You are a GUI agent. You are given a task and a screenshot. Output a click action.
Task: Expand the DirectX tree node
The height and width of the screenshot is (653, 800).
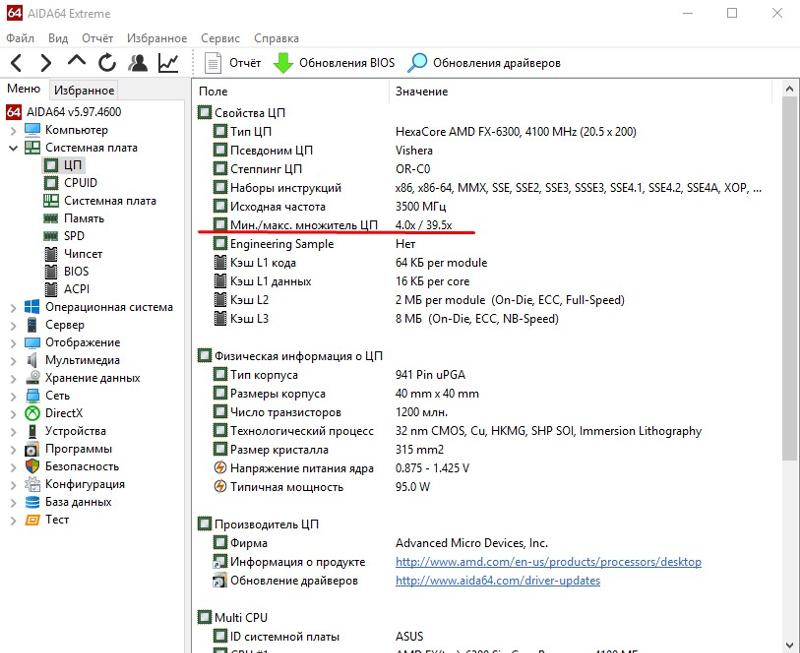(13, 414)
